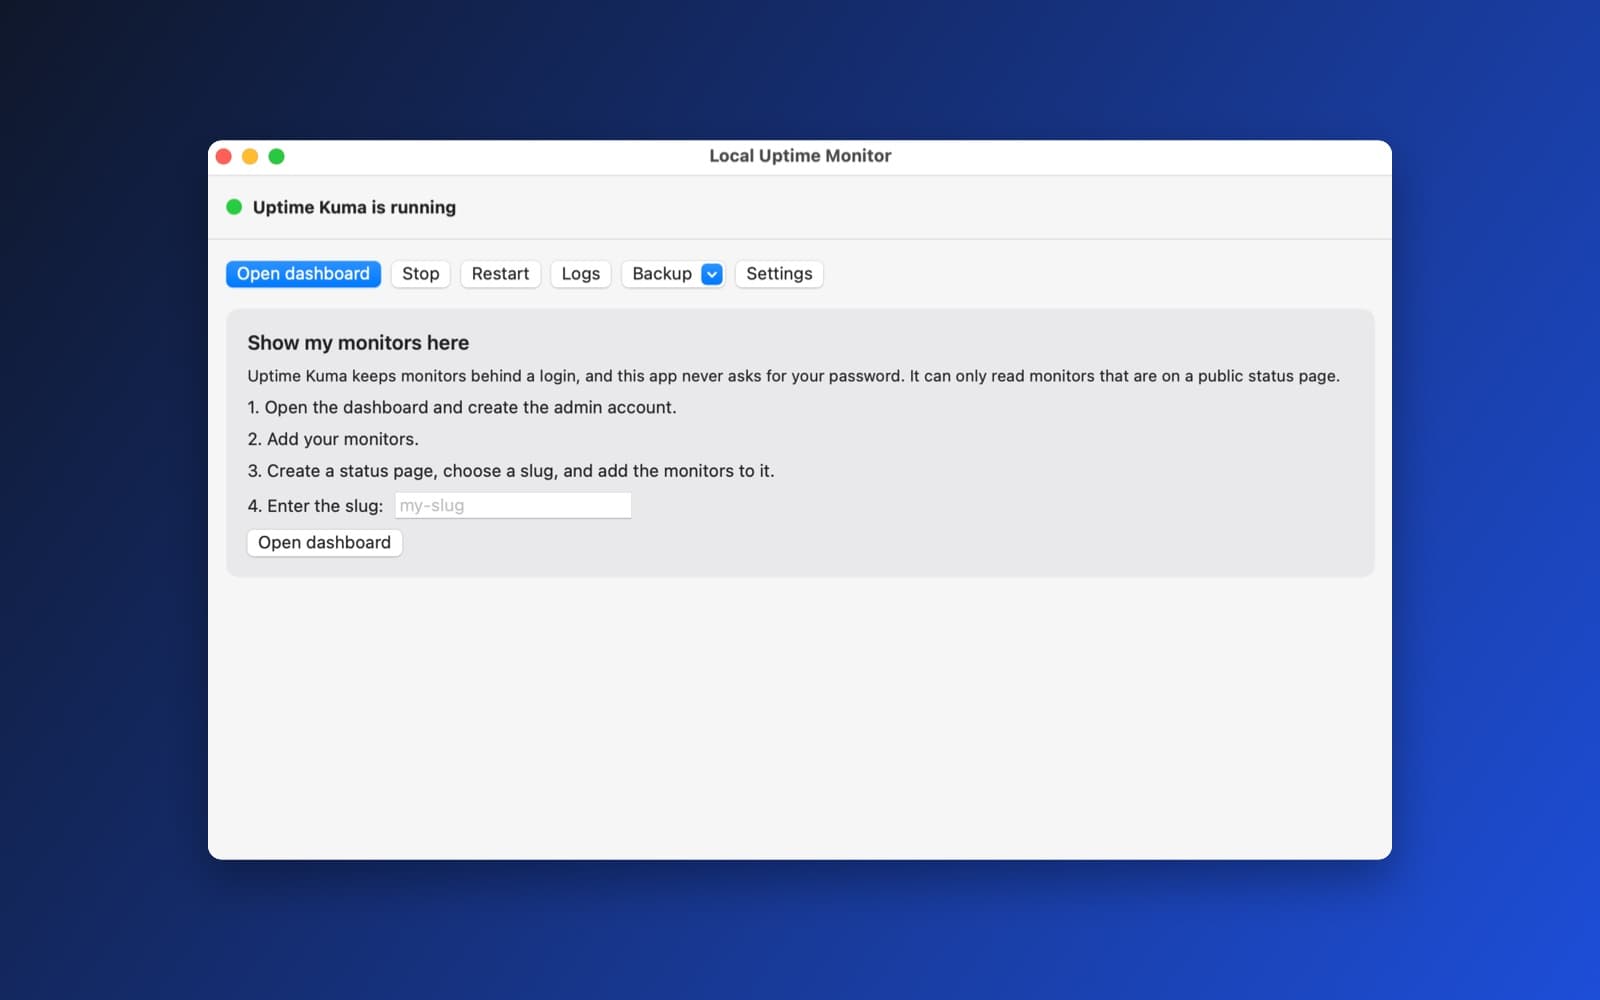The width and height of the screenshot is (1600, 1000).
Task: Click the '4. Enter the slug:' label
Action: coord(315,506)
